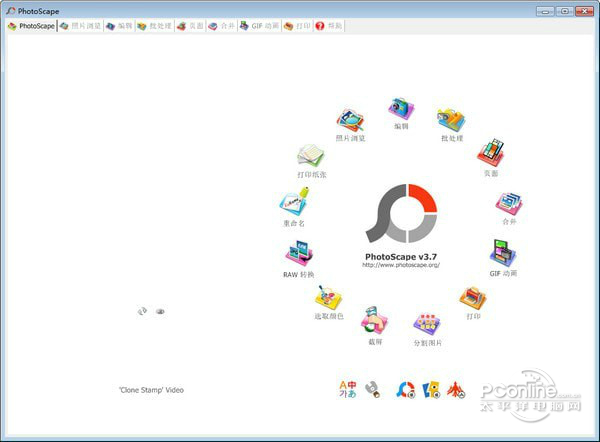600x442 pixels.
Task: Open the 打印纸张 paper print icon
Action: (x=311, y=156)
